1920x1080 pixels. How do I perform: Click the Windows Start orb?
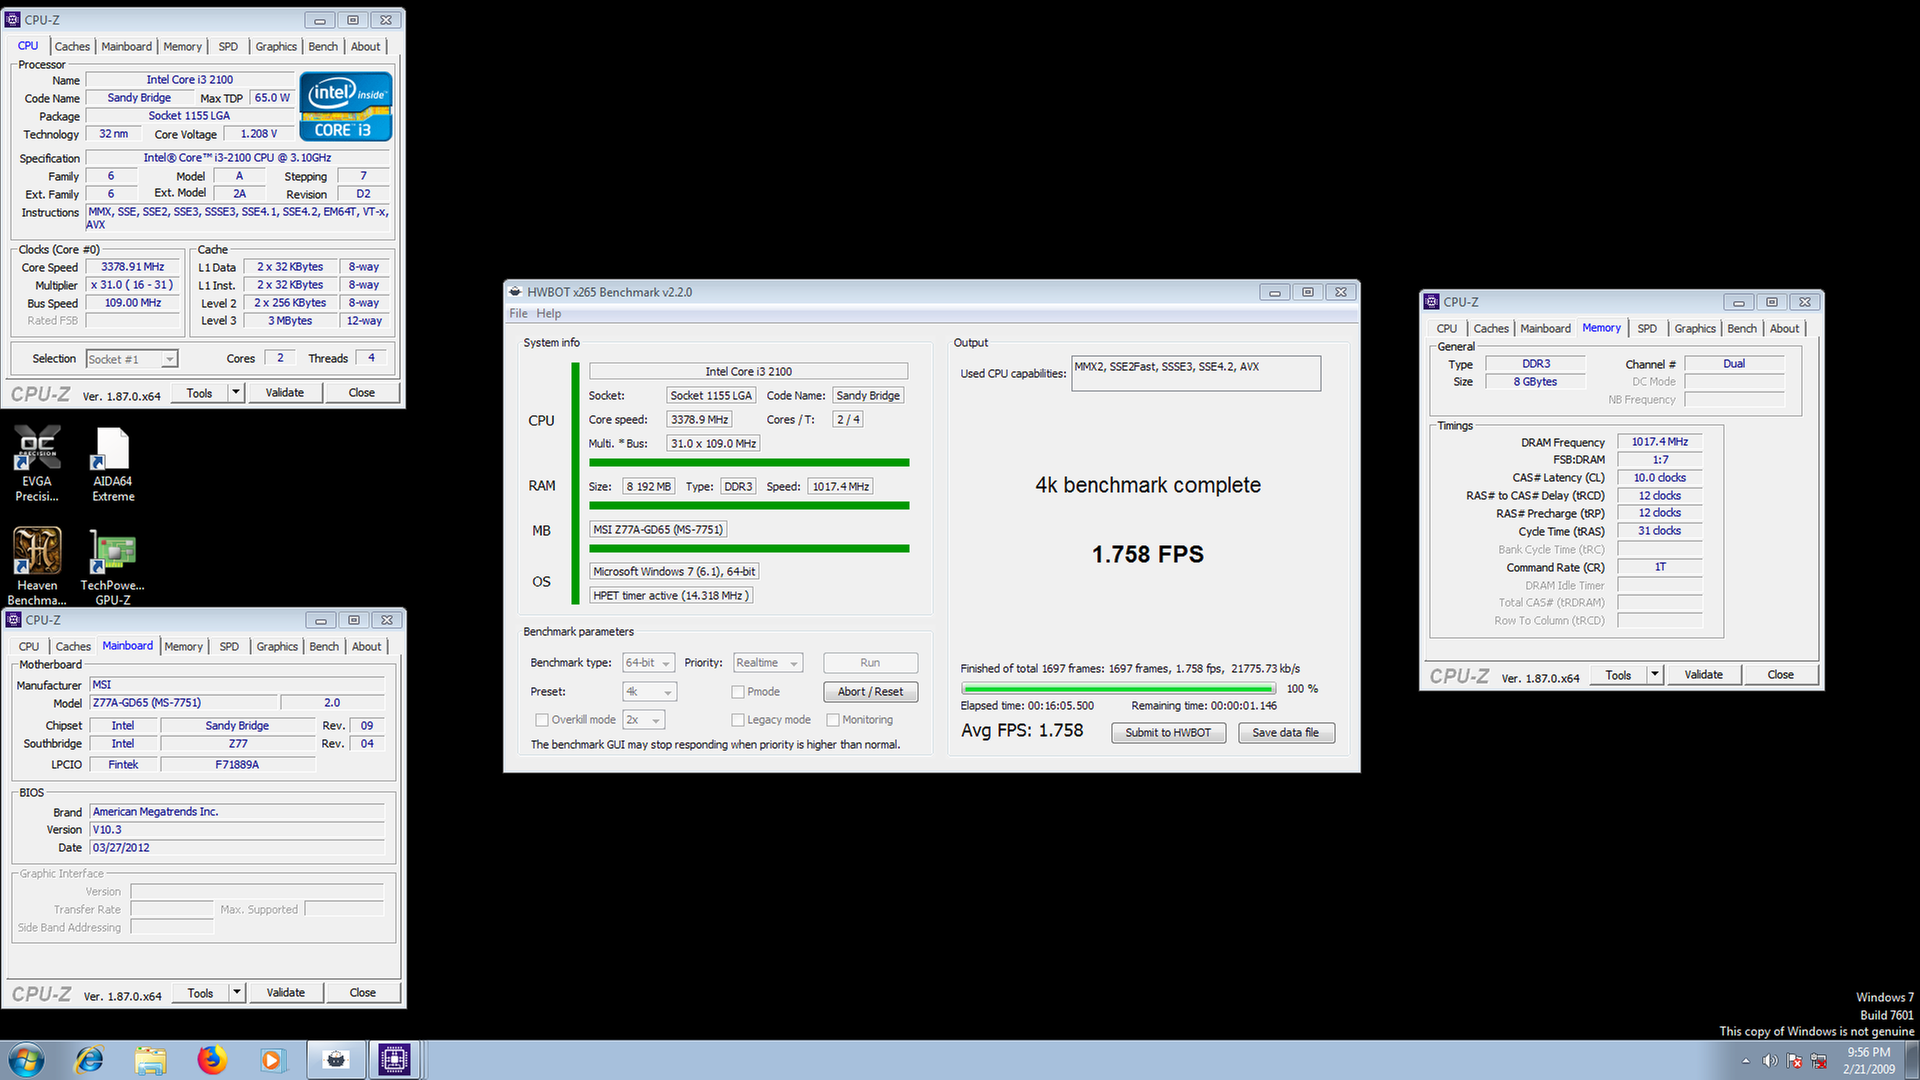click(27, 1060)
